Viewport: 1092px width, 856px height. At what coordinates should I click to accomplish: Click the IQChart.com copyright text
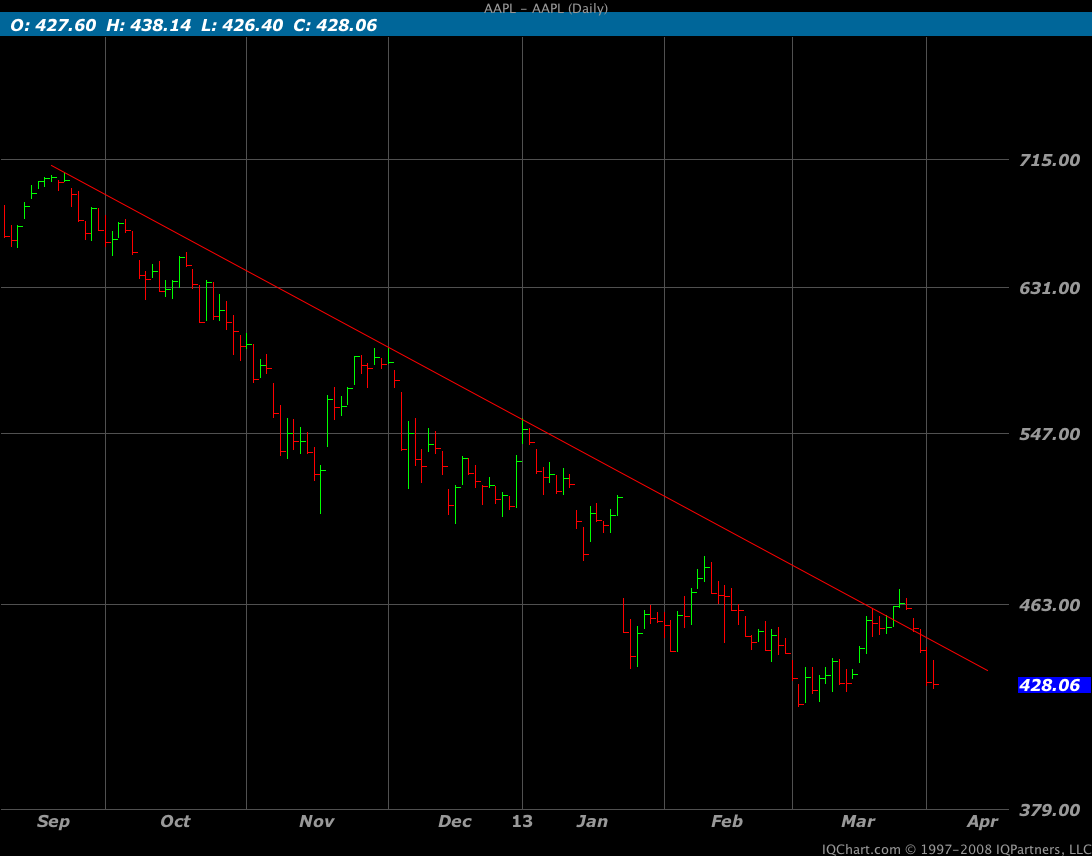click(x=956, y=849)
